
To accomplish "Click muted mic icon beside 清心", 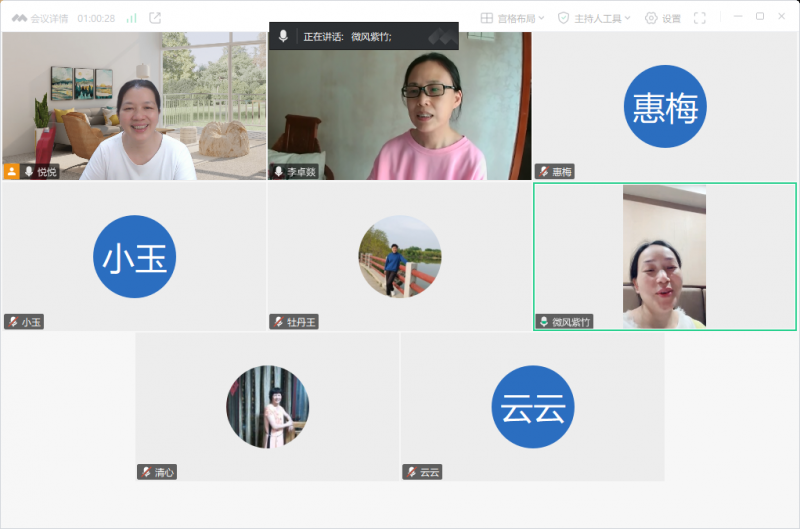I will [146, 472].
